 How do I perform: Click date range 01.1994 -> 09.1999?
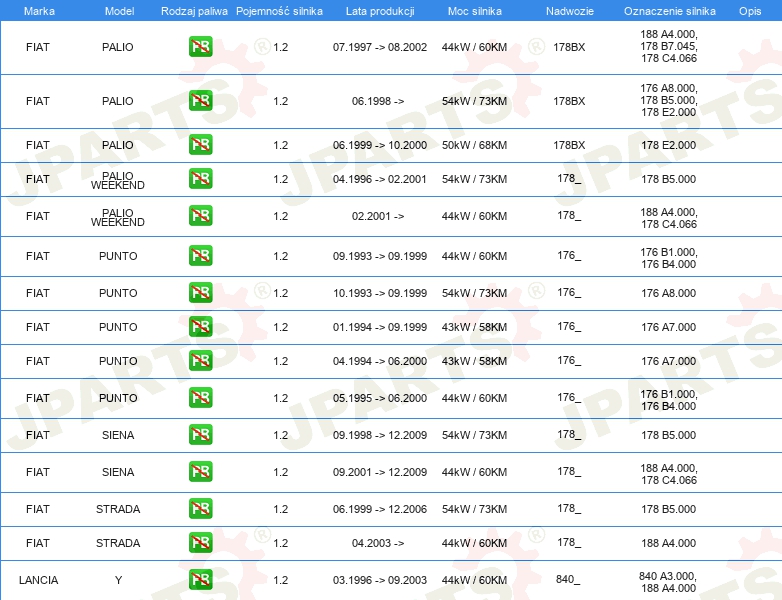point(380,327)
